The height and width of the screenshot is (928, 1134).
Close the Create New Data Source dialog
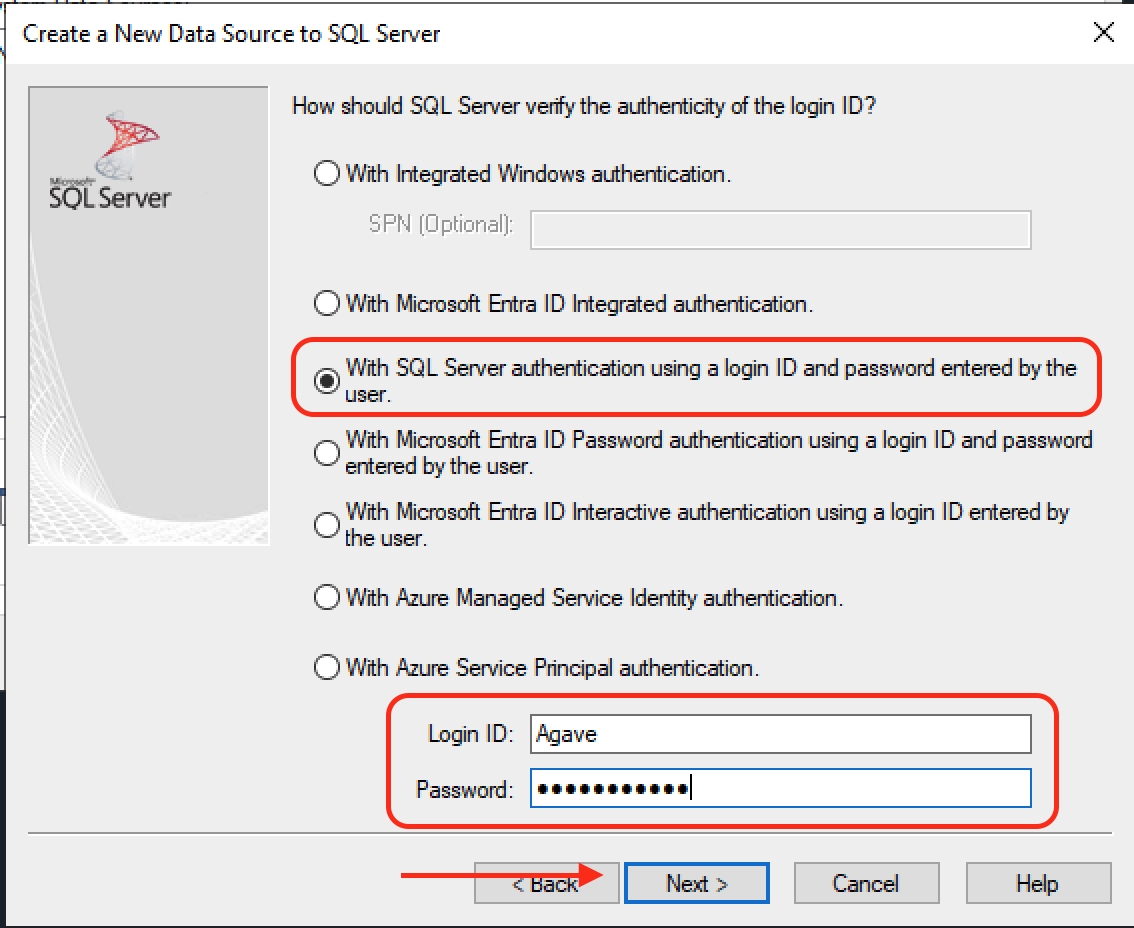pyautogui.click(x=1103, y=33)
